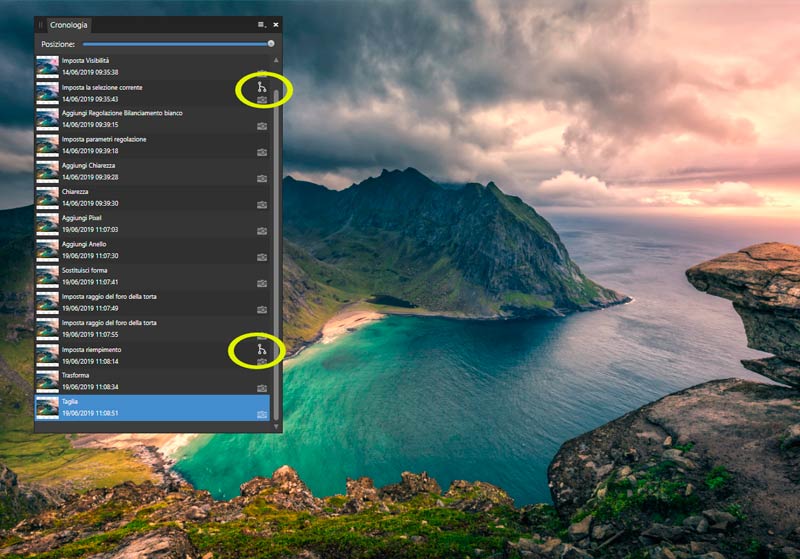The image size is (800, 559).
Task: Click timestamp 19/06/2019 11:07:03
Action: [90, 230]
